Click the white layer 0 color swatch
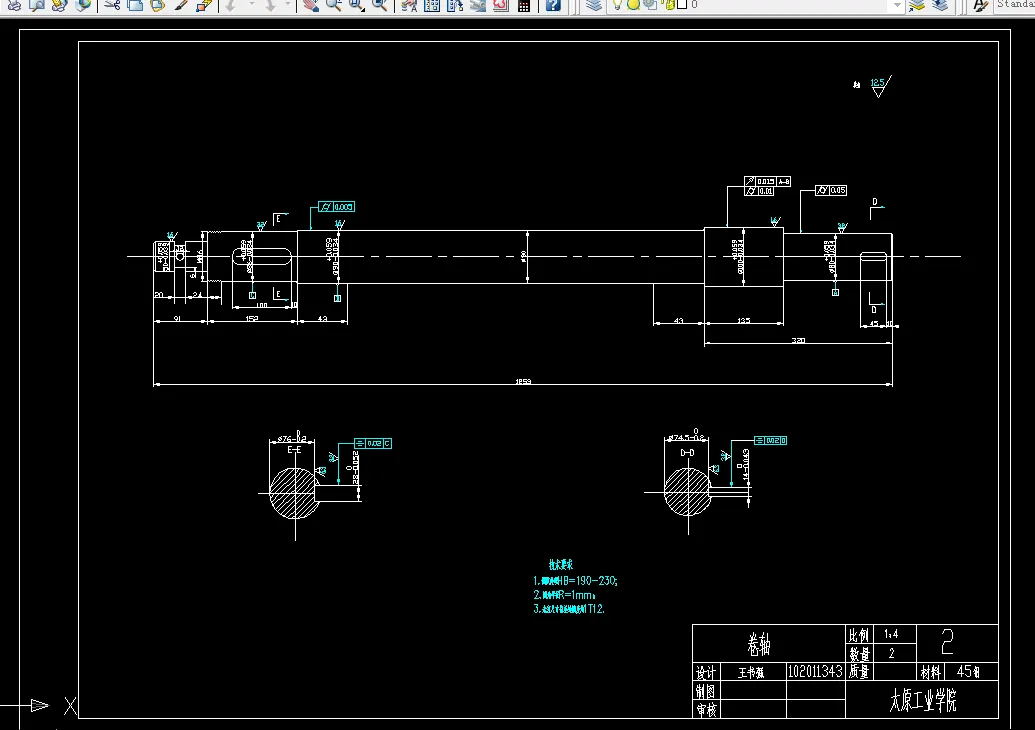Screen dimensions: 1035x730 coord(682,4)
